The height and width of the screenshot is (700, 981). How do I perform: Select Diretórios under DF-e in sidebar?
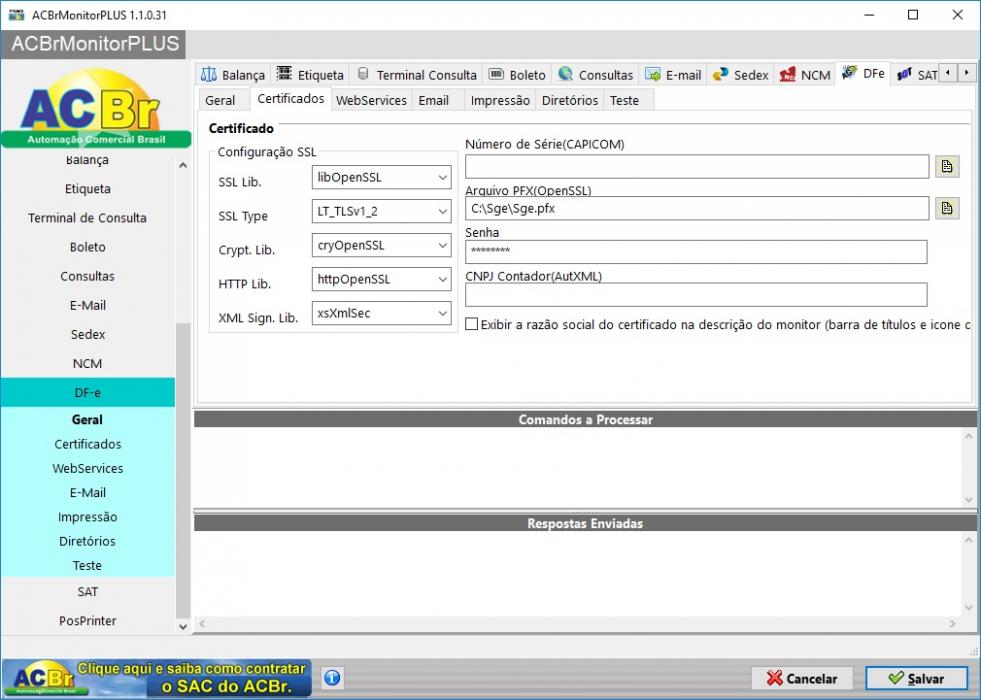(88, 541)
